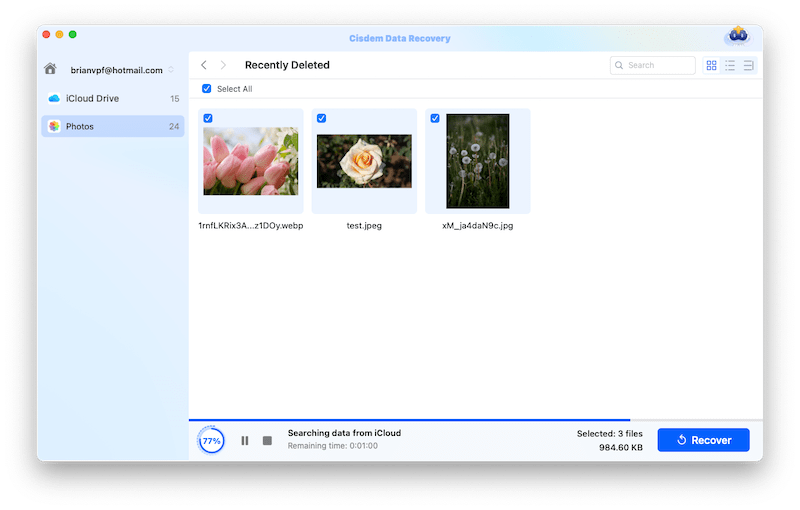The image size is (800, 510).
Task: Switch to list view
Action: [x=730, y=65]
